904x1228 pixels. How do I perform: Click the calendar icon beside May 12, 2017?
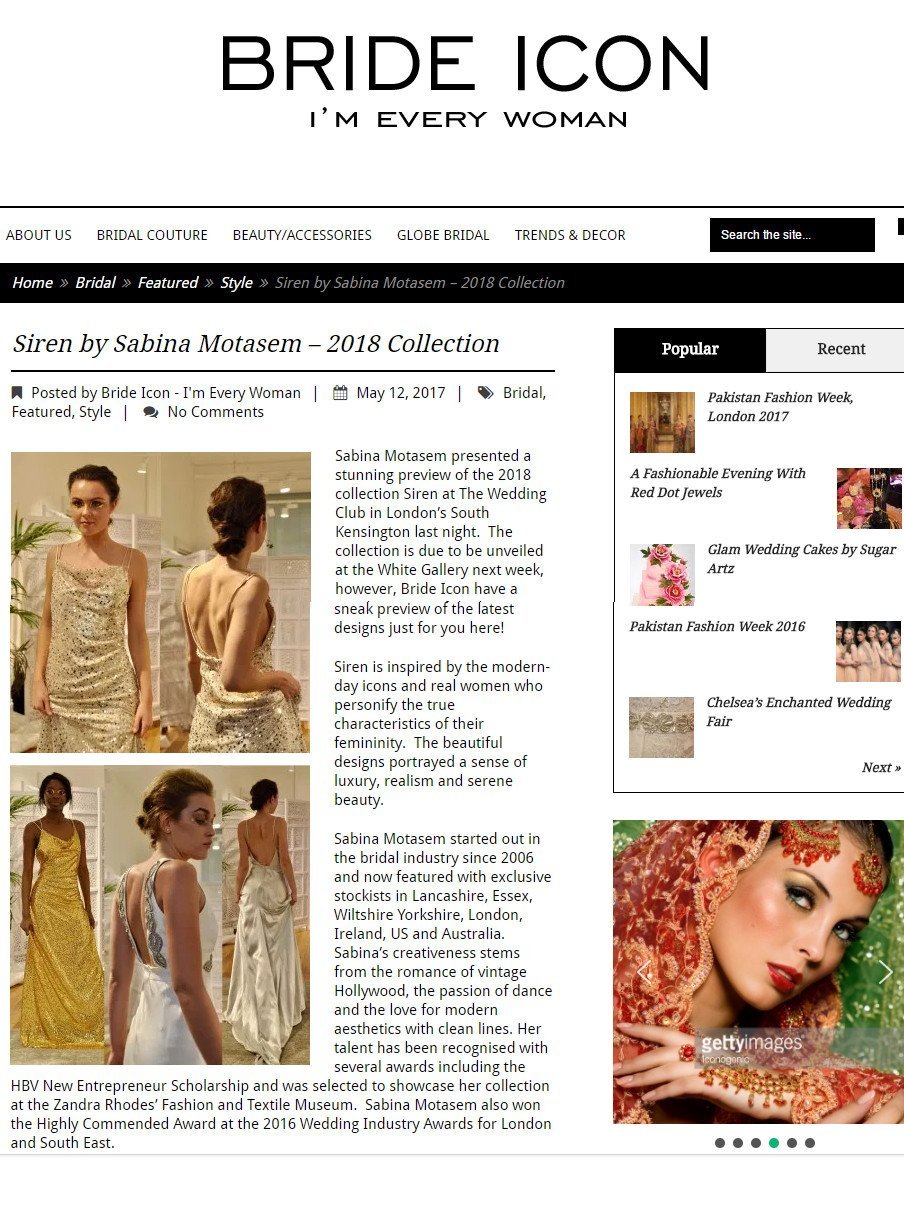(x=340, y=393)
